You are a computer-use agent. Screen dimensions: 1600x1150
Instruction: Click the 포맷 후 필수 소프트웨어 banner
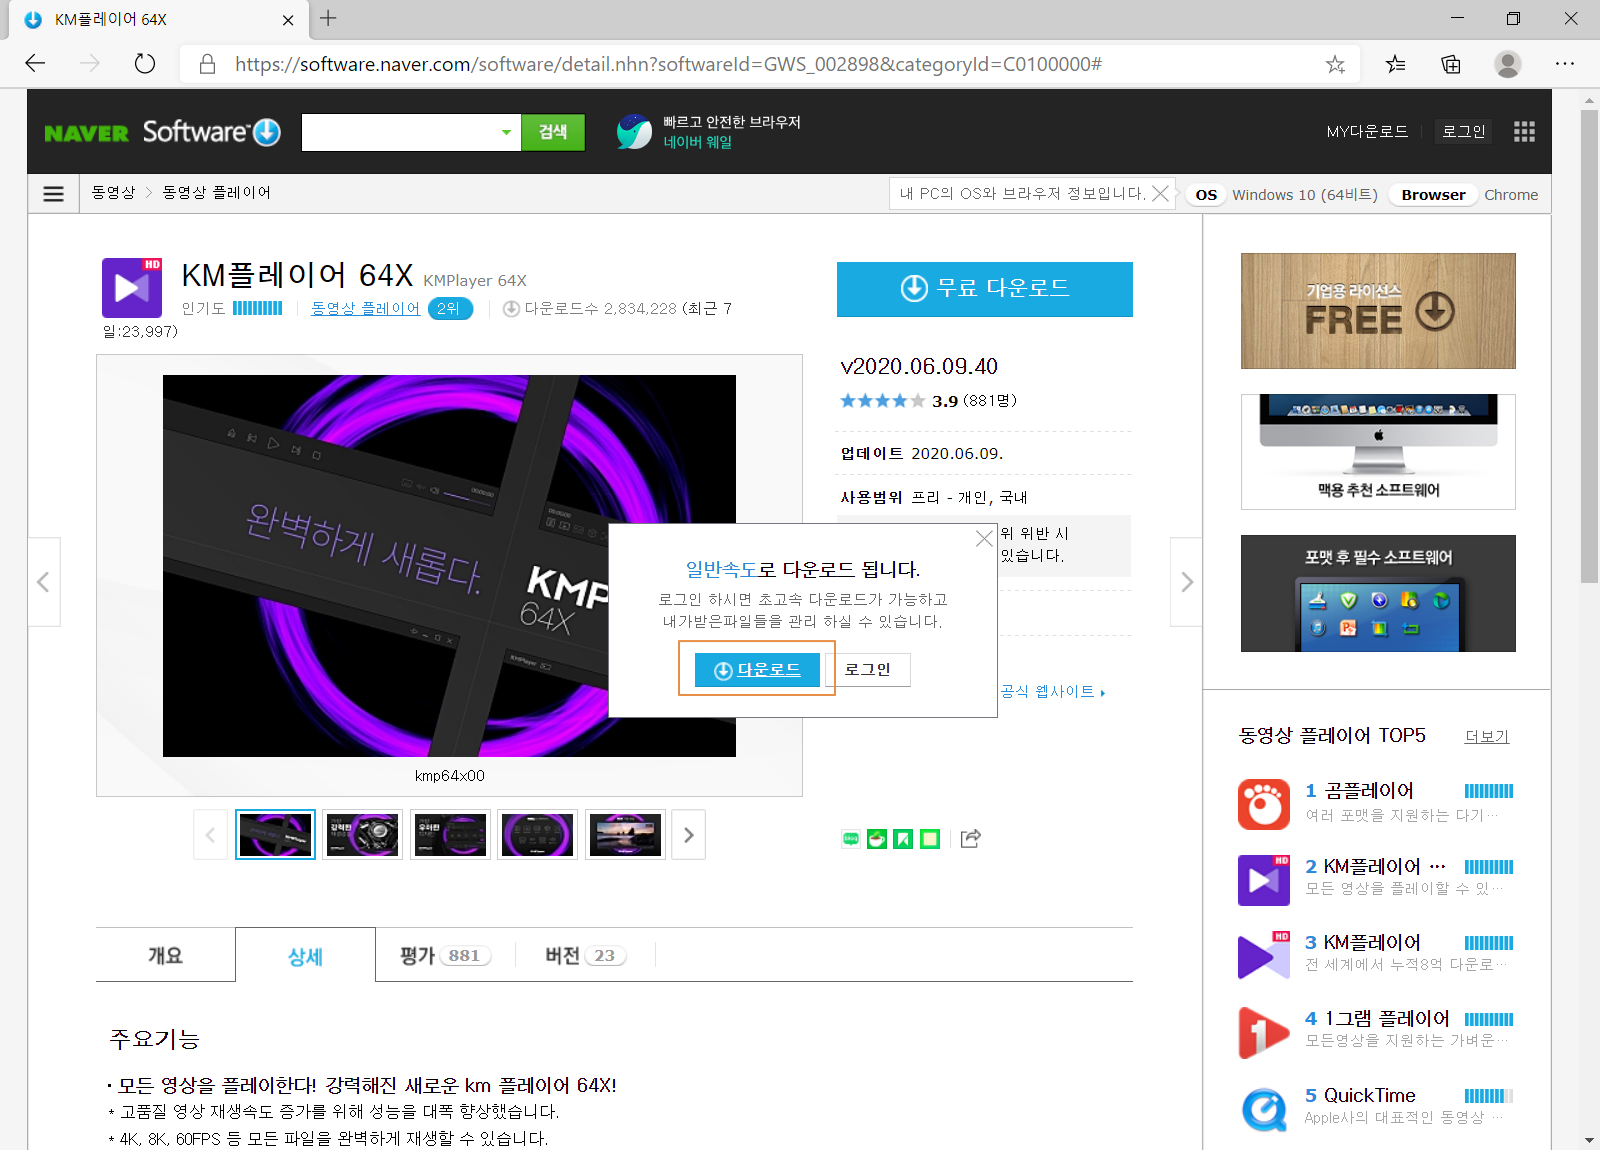[x=1378, y=594]
